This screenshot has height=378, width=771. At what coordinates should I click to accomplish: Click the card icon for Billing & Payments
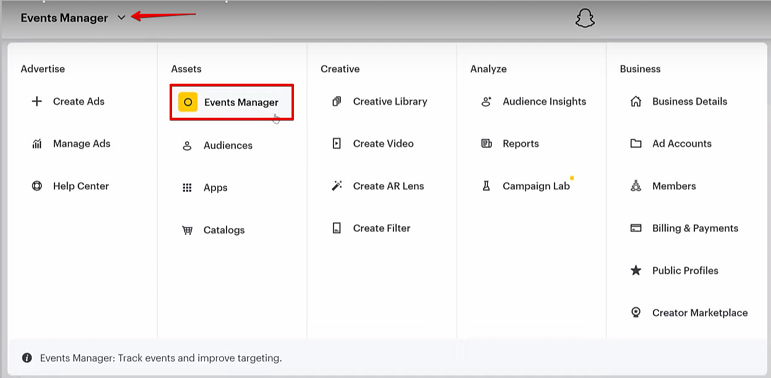click(x=636, y=228)
